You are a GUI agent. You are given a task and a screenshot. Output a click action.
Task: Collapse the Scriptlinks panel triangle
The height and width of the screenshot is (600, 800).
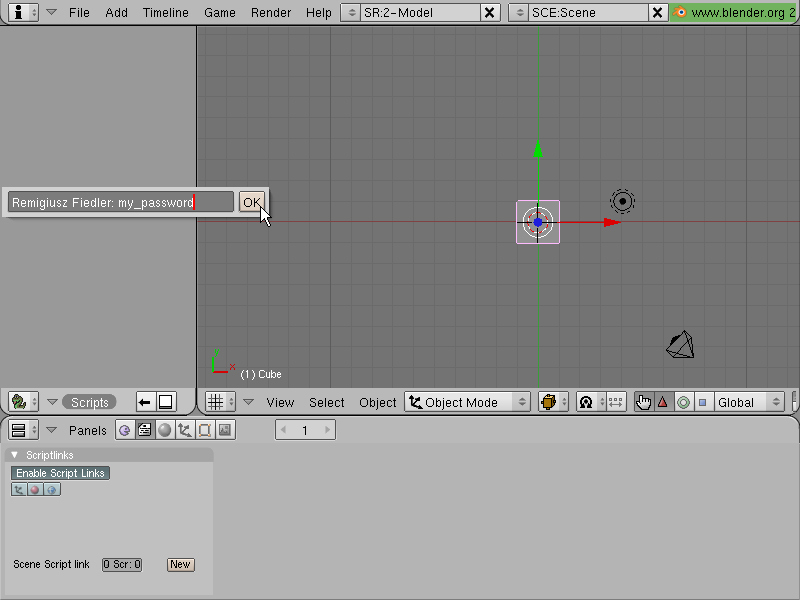pos(15,455)
